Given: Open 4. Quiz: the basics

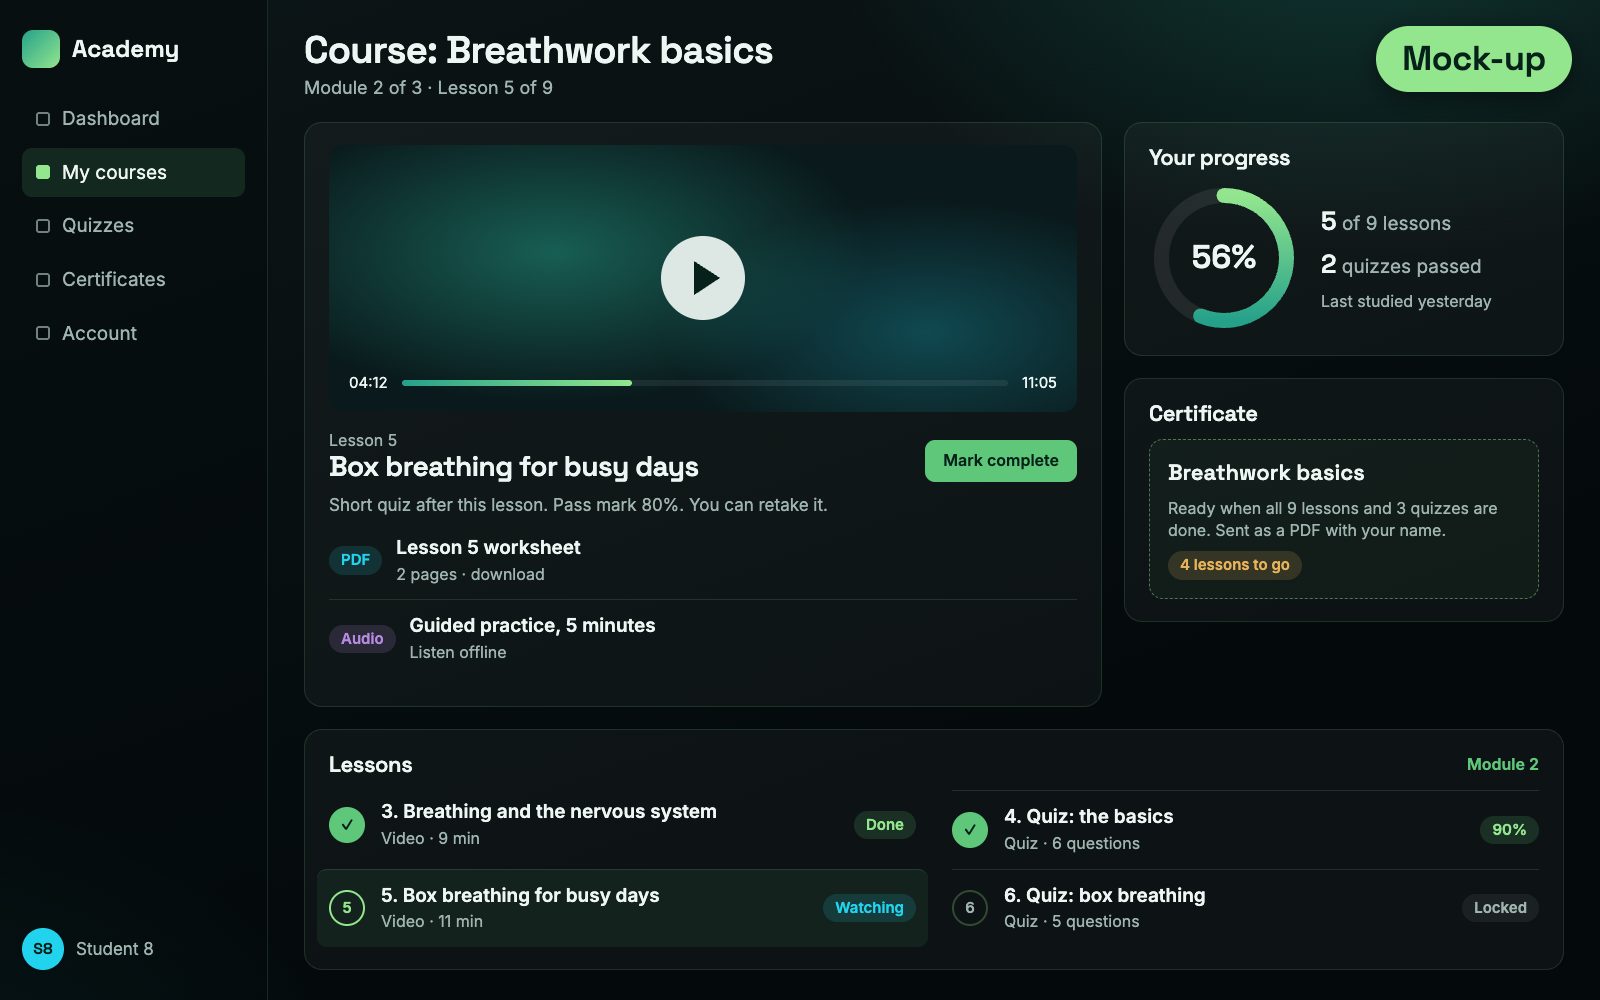Looking at the screenshot, I should click(1245, 830).
